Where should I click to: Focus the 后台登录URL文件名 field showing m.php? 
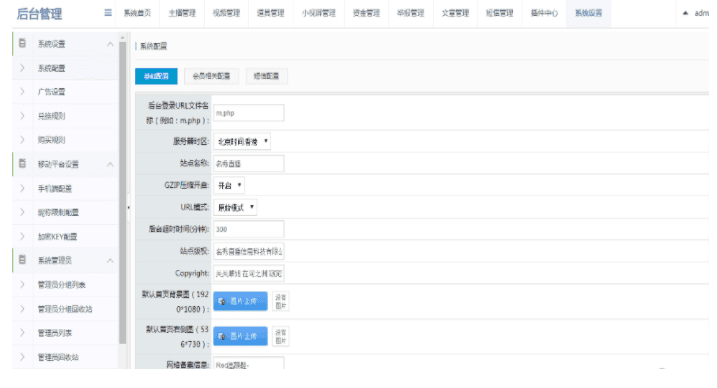pos(249,113)
